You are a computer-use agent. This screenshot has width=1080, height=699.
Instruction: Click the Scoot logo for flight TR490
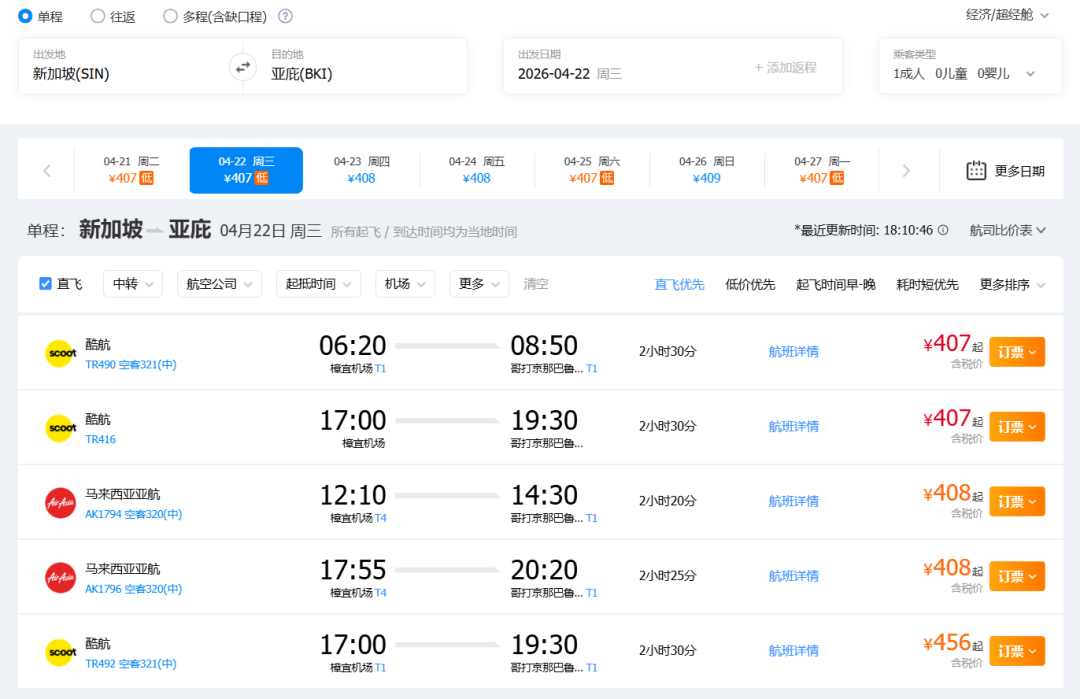pos(61,353)
